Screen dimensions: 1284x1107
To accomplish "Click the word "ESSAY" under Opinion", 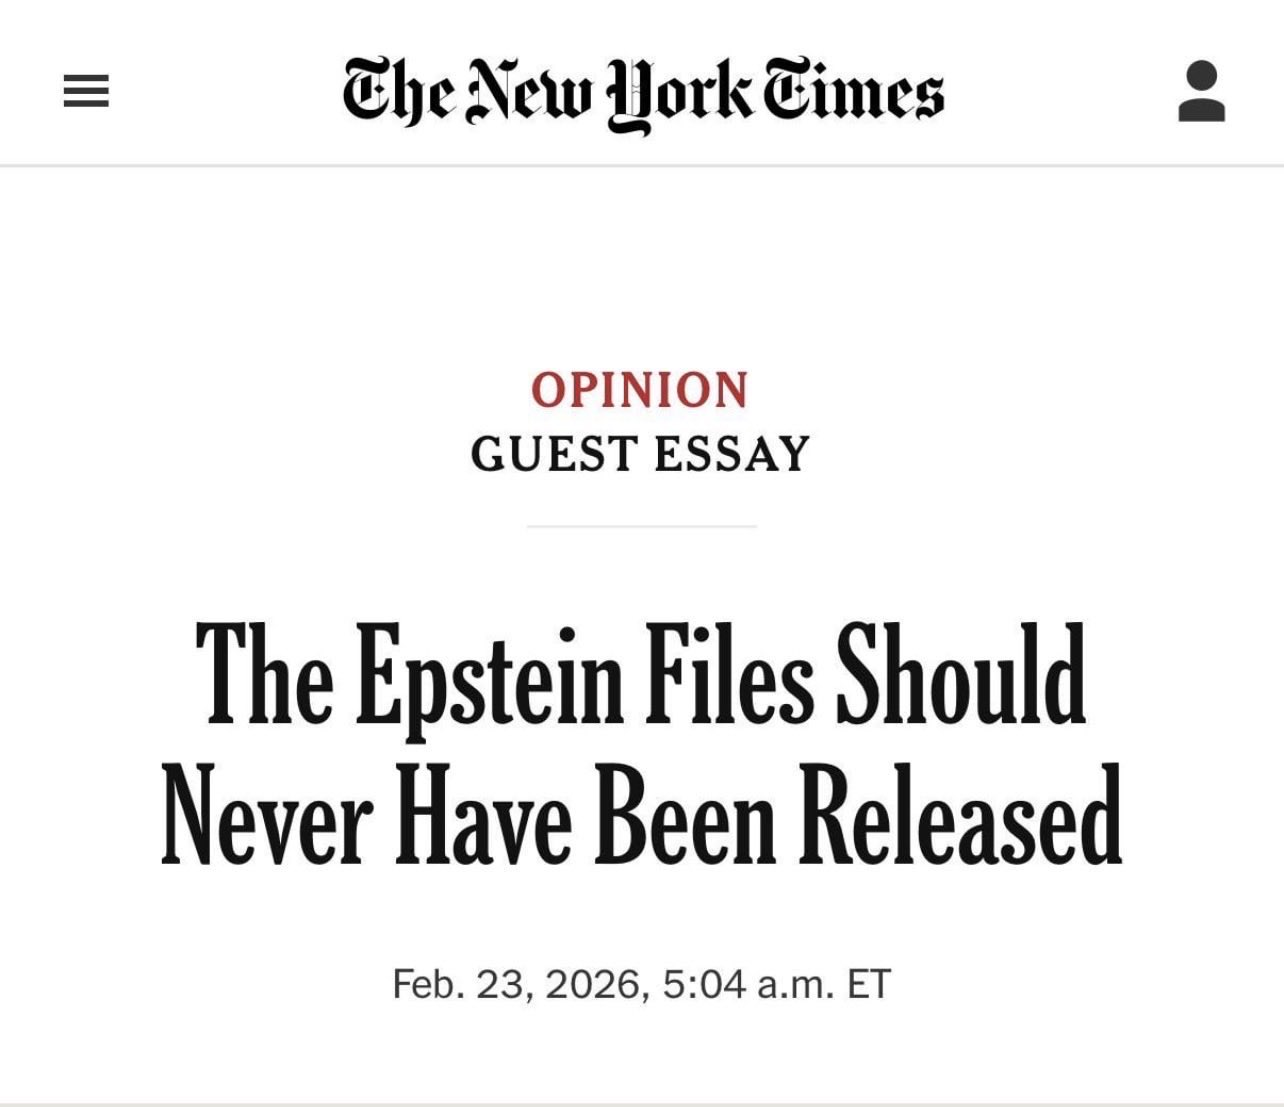I will point(732,454).
